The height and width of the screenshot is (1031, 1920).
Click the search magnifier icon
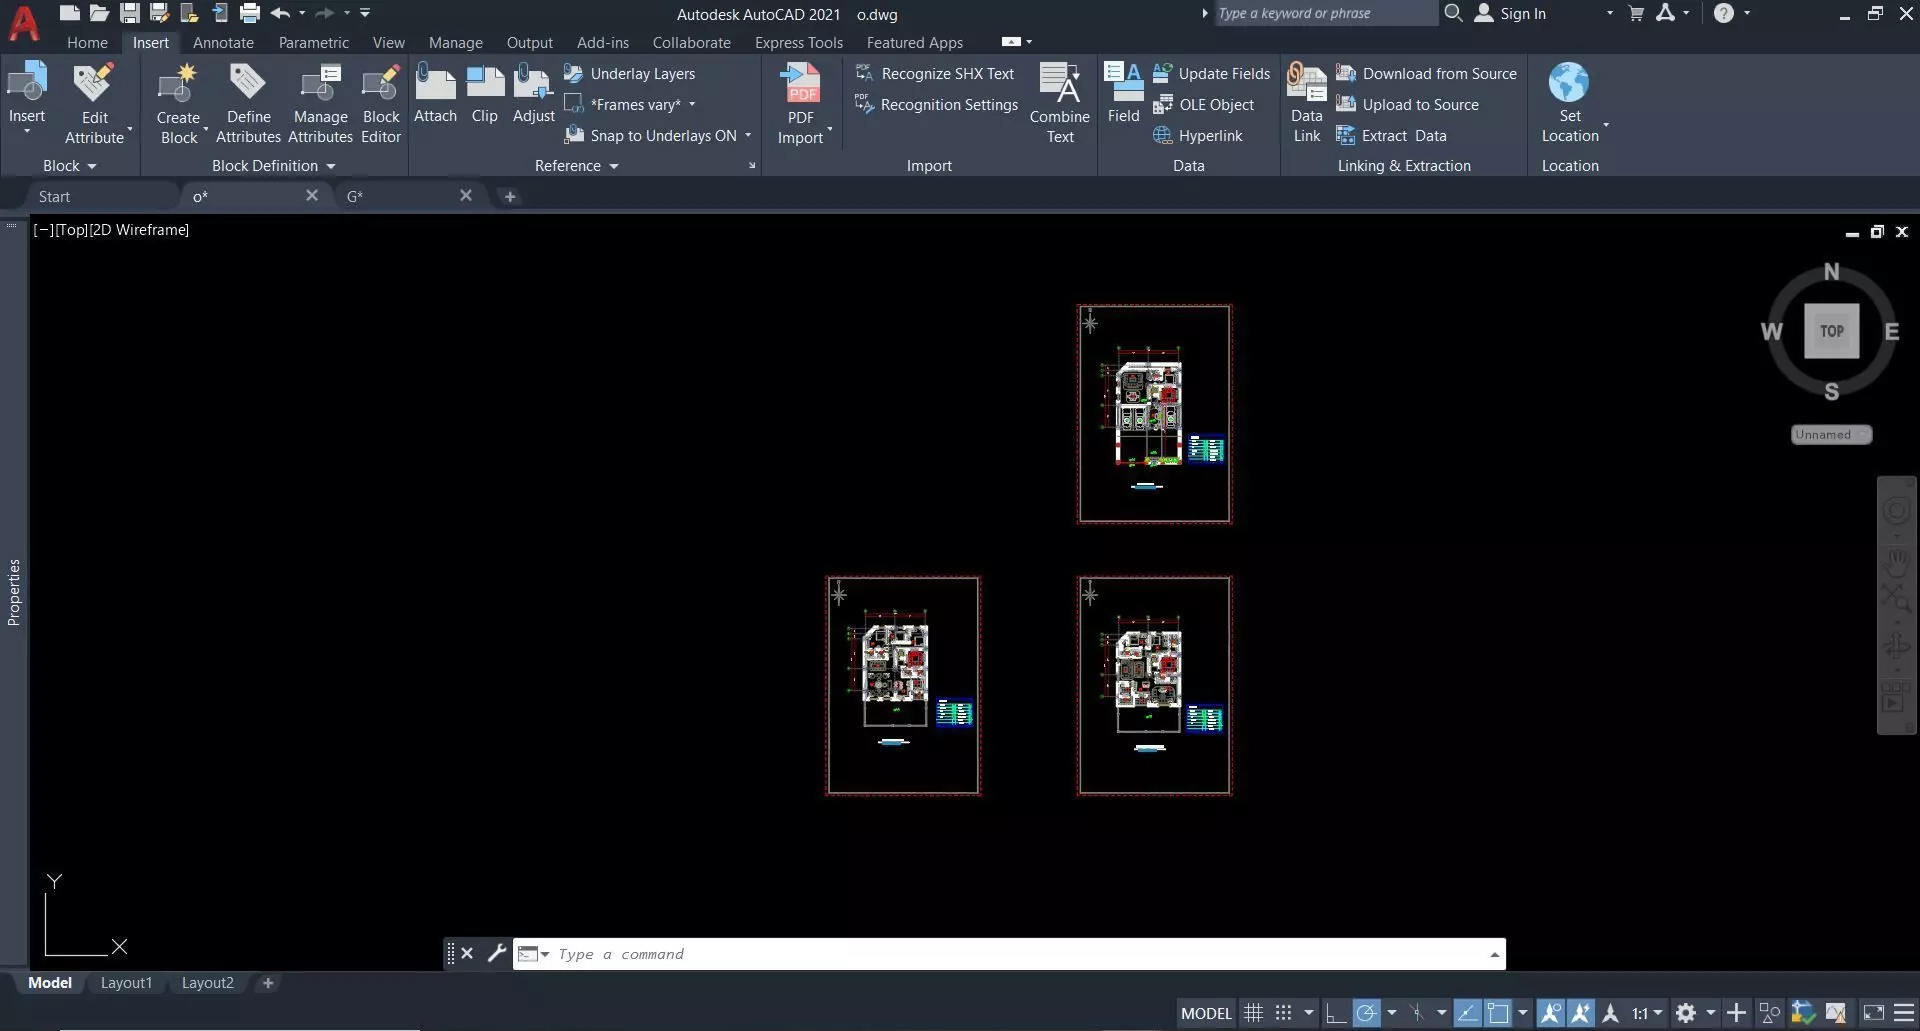1454,13
